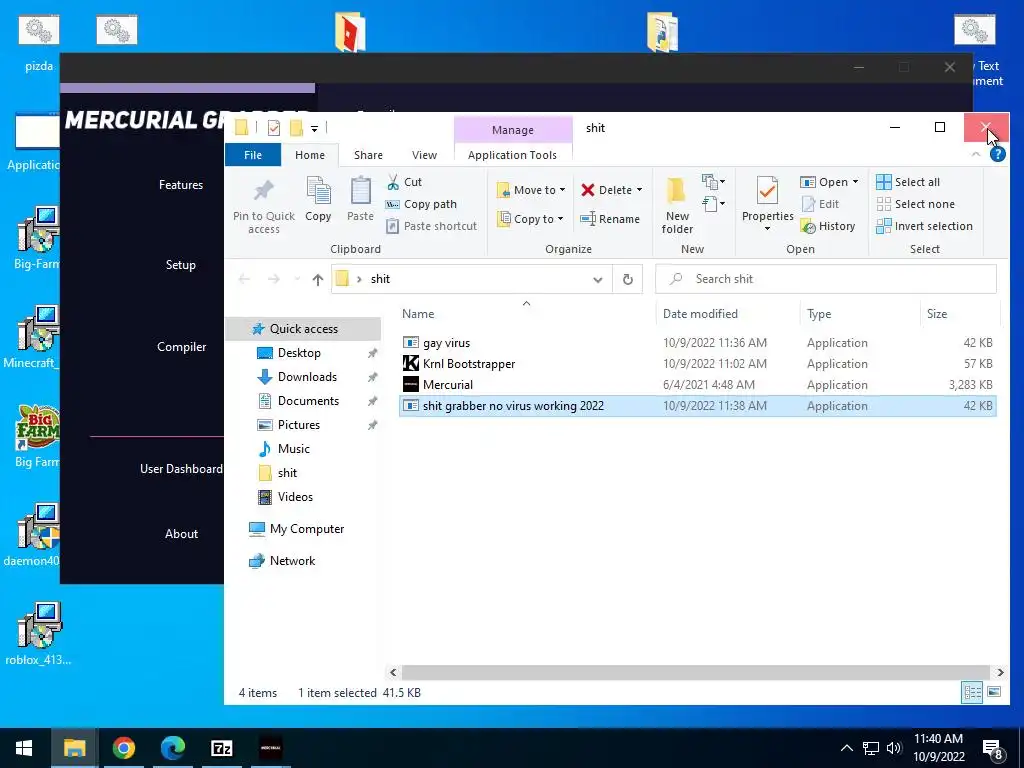Select the Mercurial application file
This screenshot has width=1024, height=768.
[x=697, y=385]
